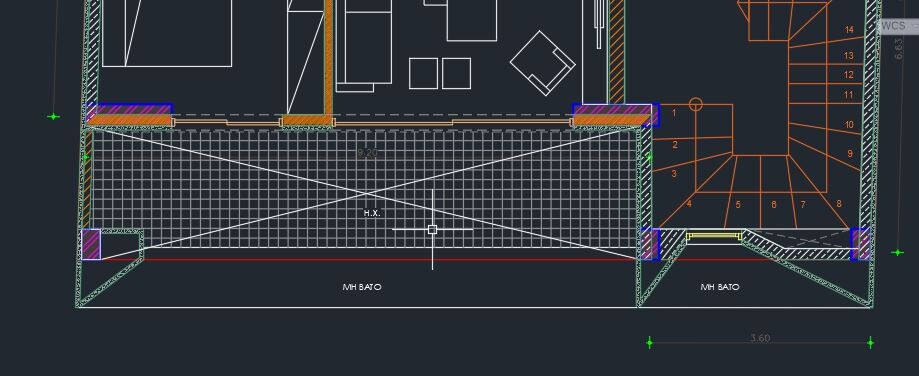Select the yellow window under the stairs
The width and height of the screenshot is (919, 376).
713,236
